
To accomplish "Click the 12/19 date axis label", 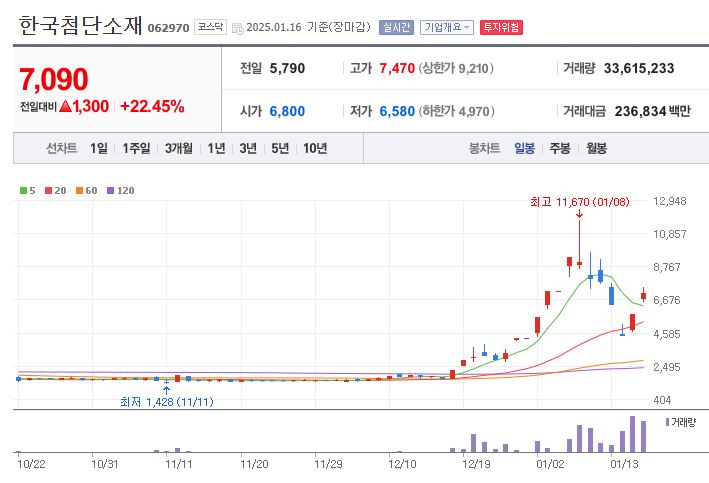I will [x=476, y=464].
